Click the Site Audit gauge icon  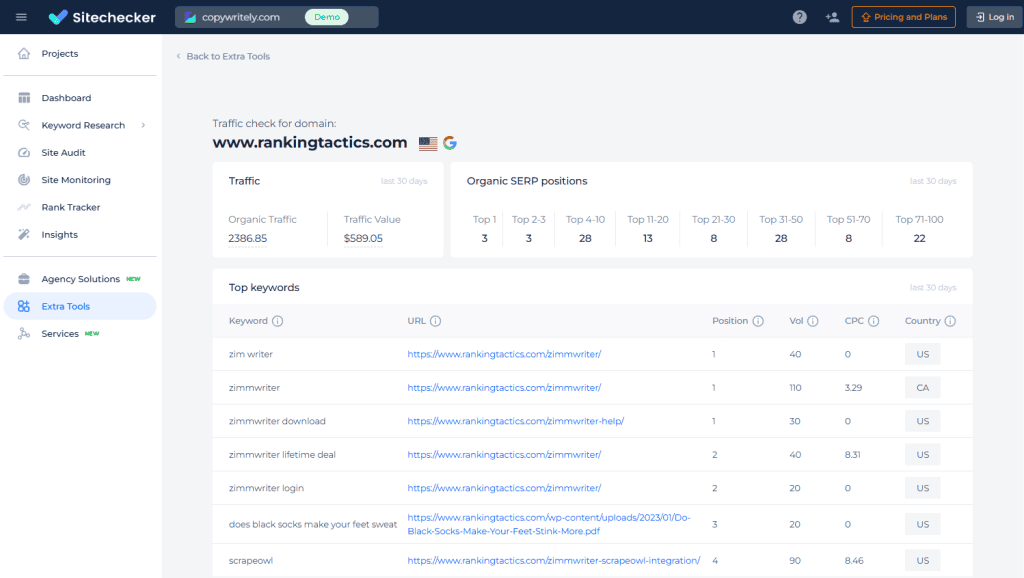coord(24,152)
